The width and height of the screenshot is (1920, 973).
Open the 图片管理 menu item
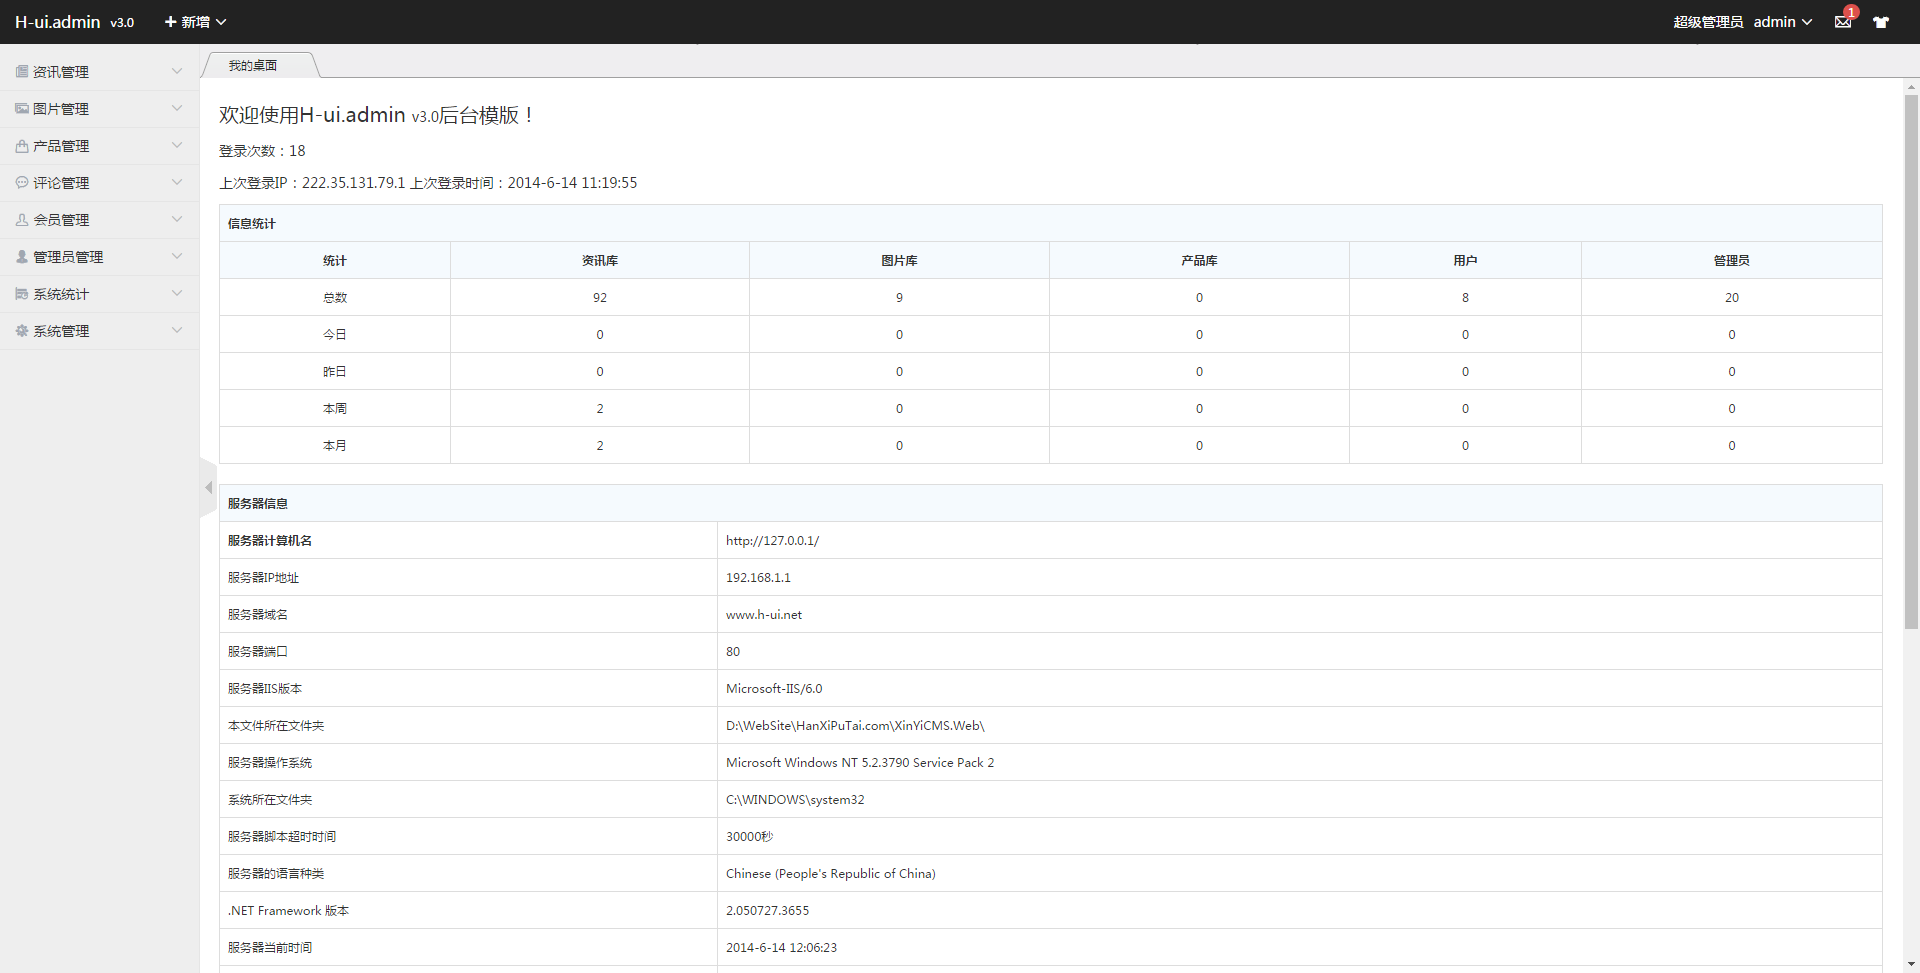99,109
